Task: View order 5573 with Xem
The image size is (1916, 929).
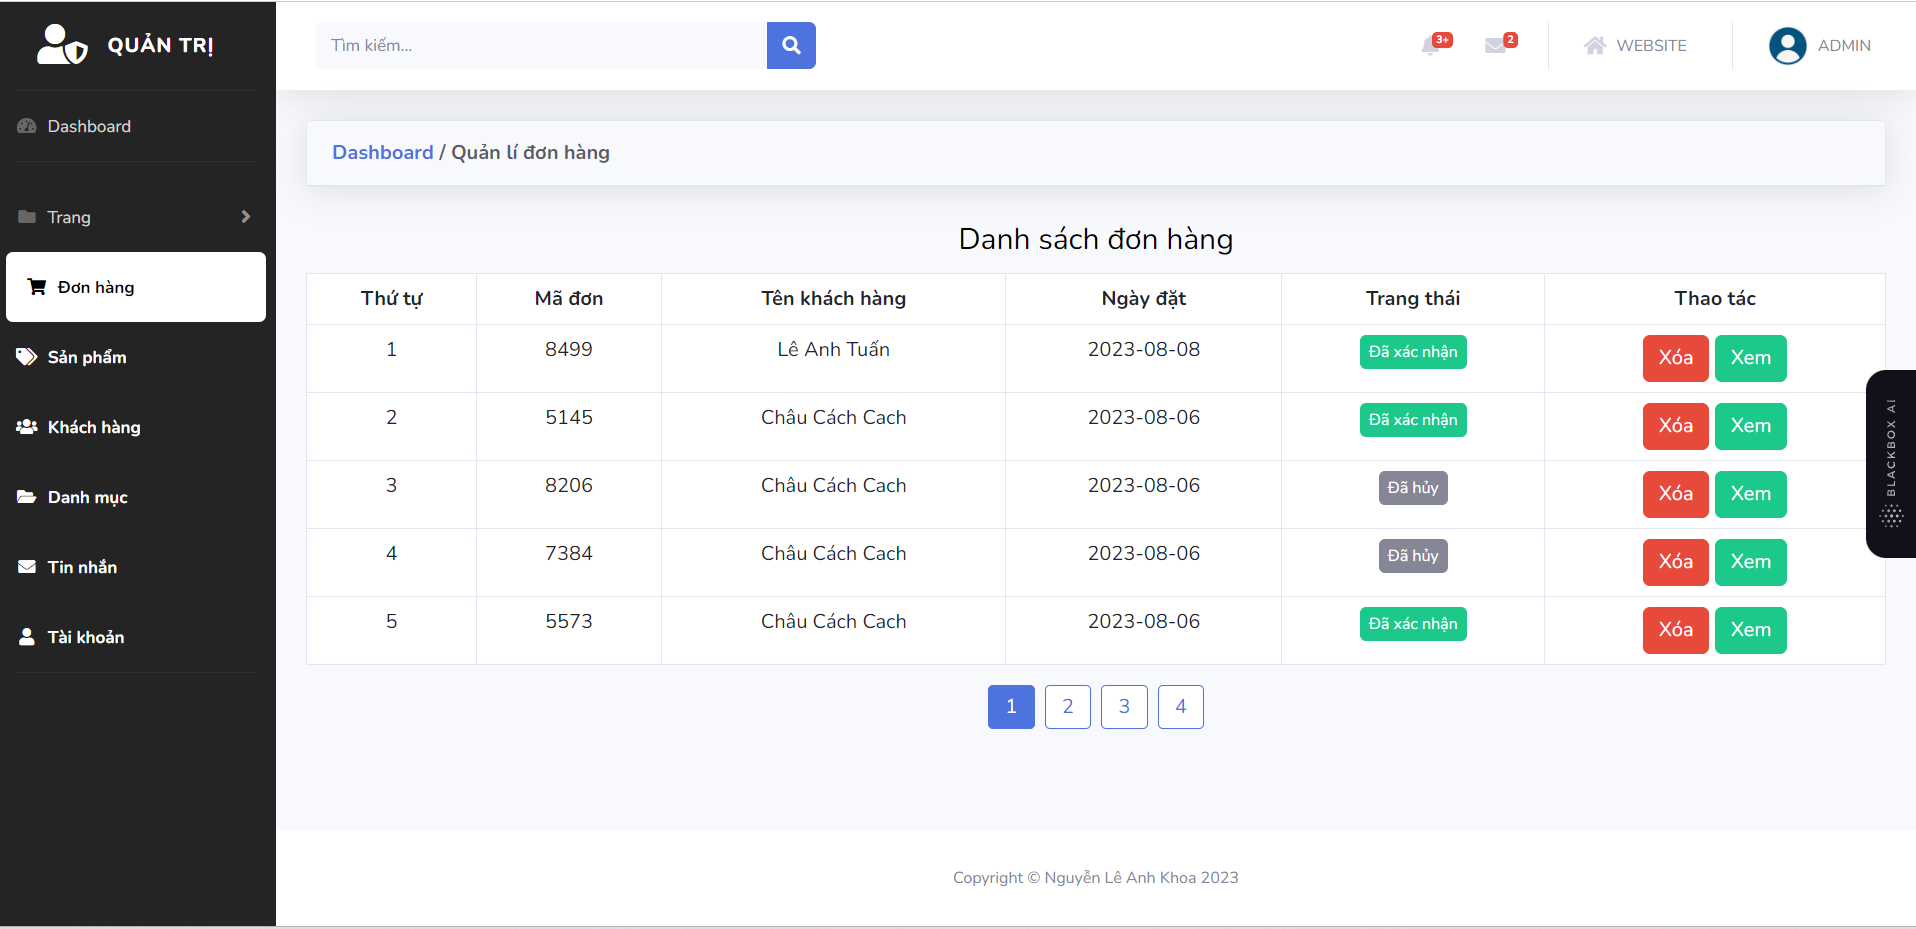Action: coord(1751,630)
